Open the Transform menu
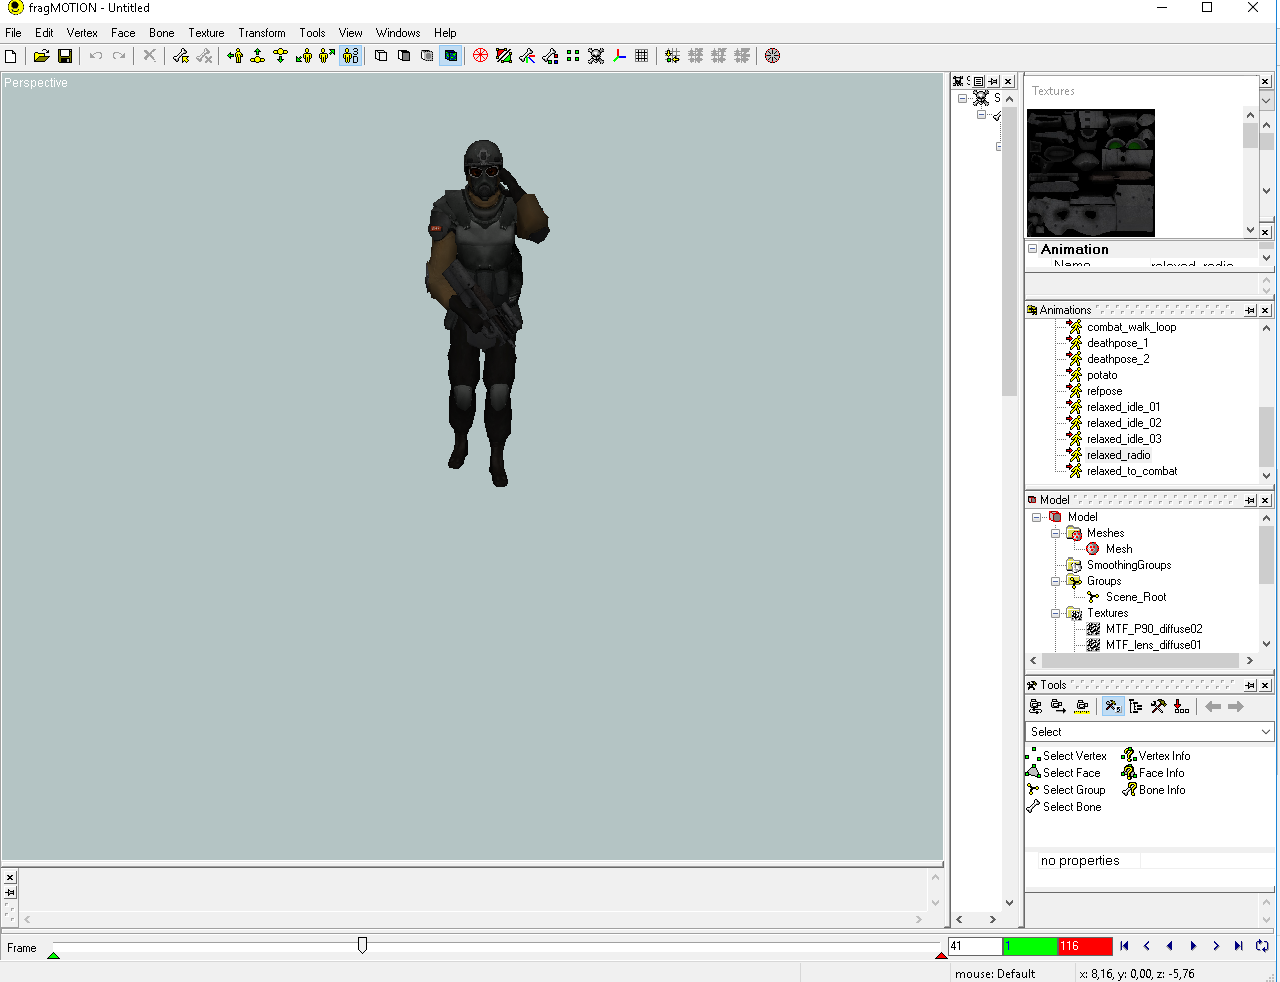This screenshot has width=1280, height=982. click(262, 33)
